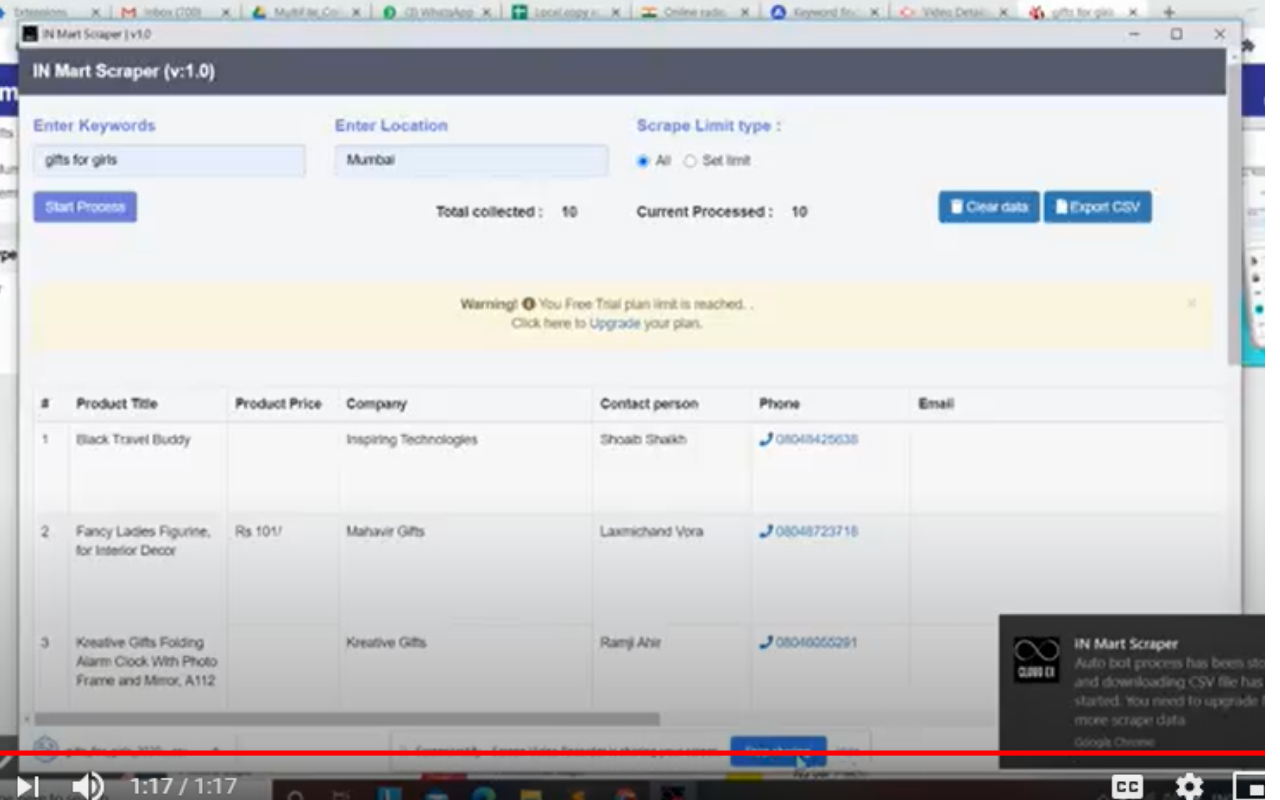
Task: Click phone number 08048723718
Action: pyautogui.click(x=817, y=531)
